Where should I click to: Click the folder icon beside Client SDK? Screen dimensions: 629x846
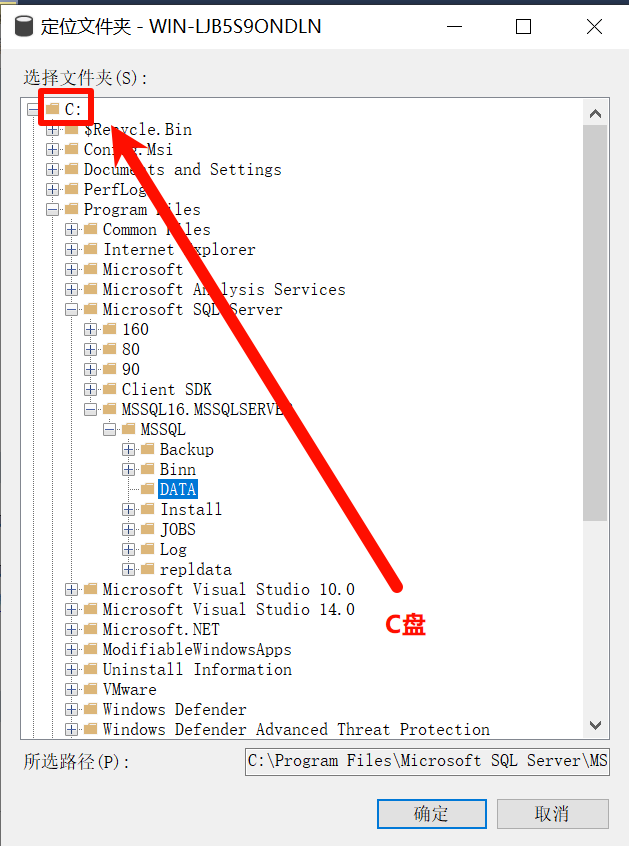[110, 388]
